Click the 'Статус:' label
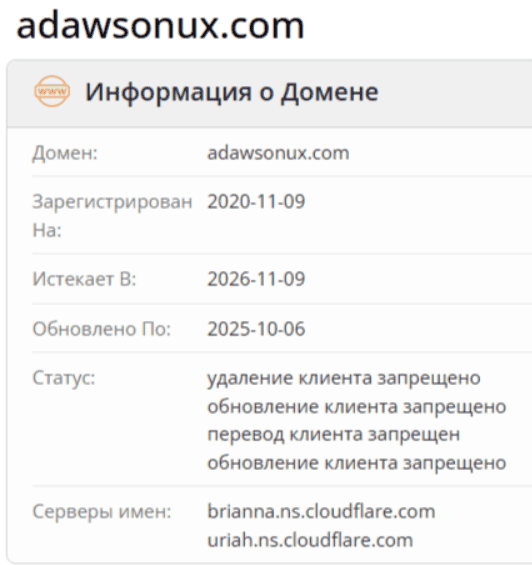Viewport: 532px width, 565px height. [64, 378]
